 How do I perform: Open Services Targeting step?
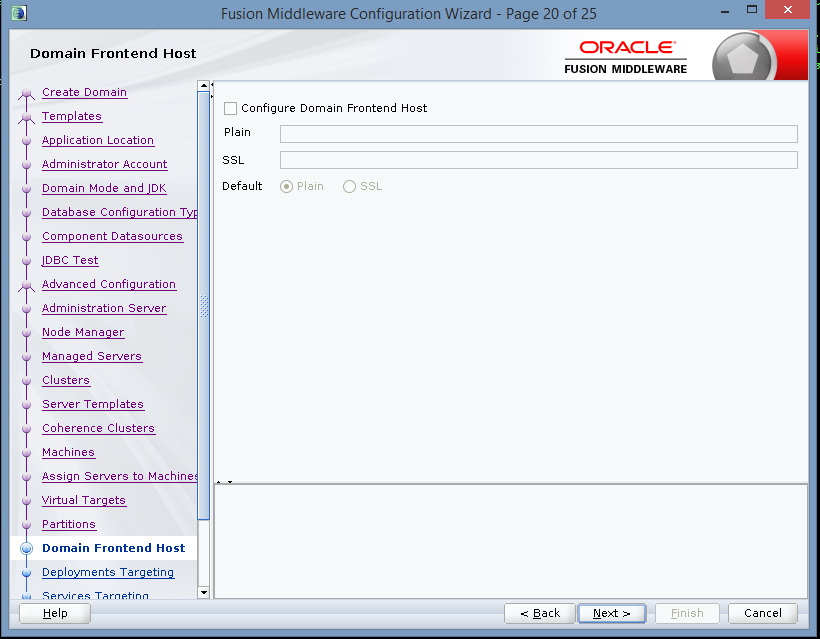click(95, 595)
